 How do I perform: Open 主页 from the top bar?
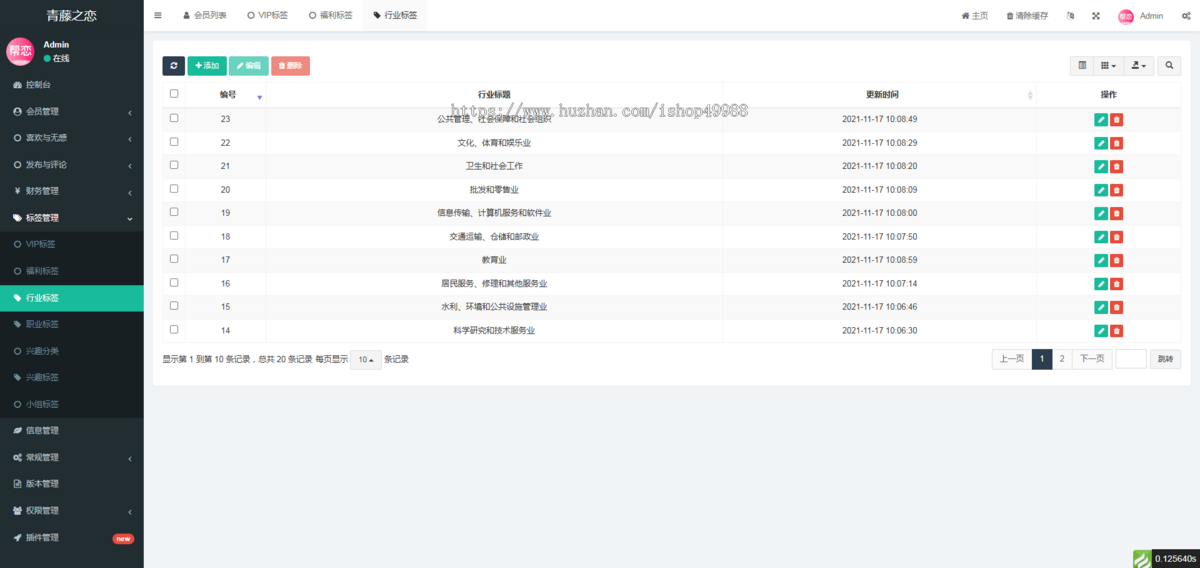coord(975,16)
